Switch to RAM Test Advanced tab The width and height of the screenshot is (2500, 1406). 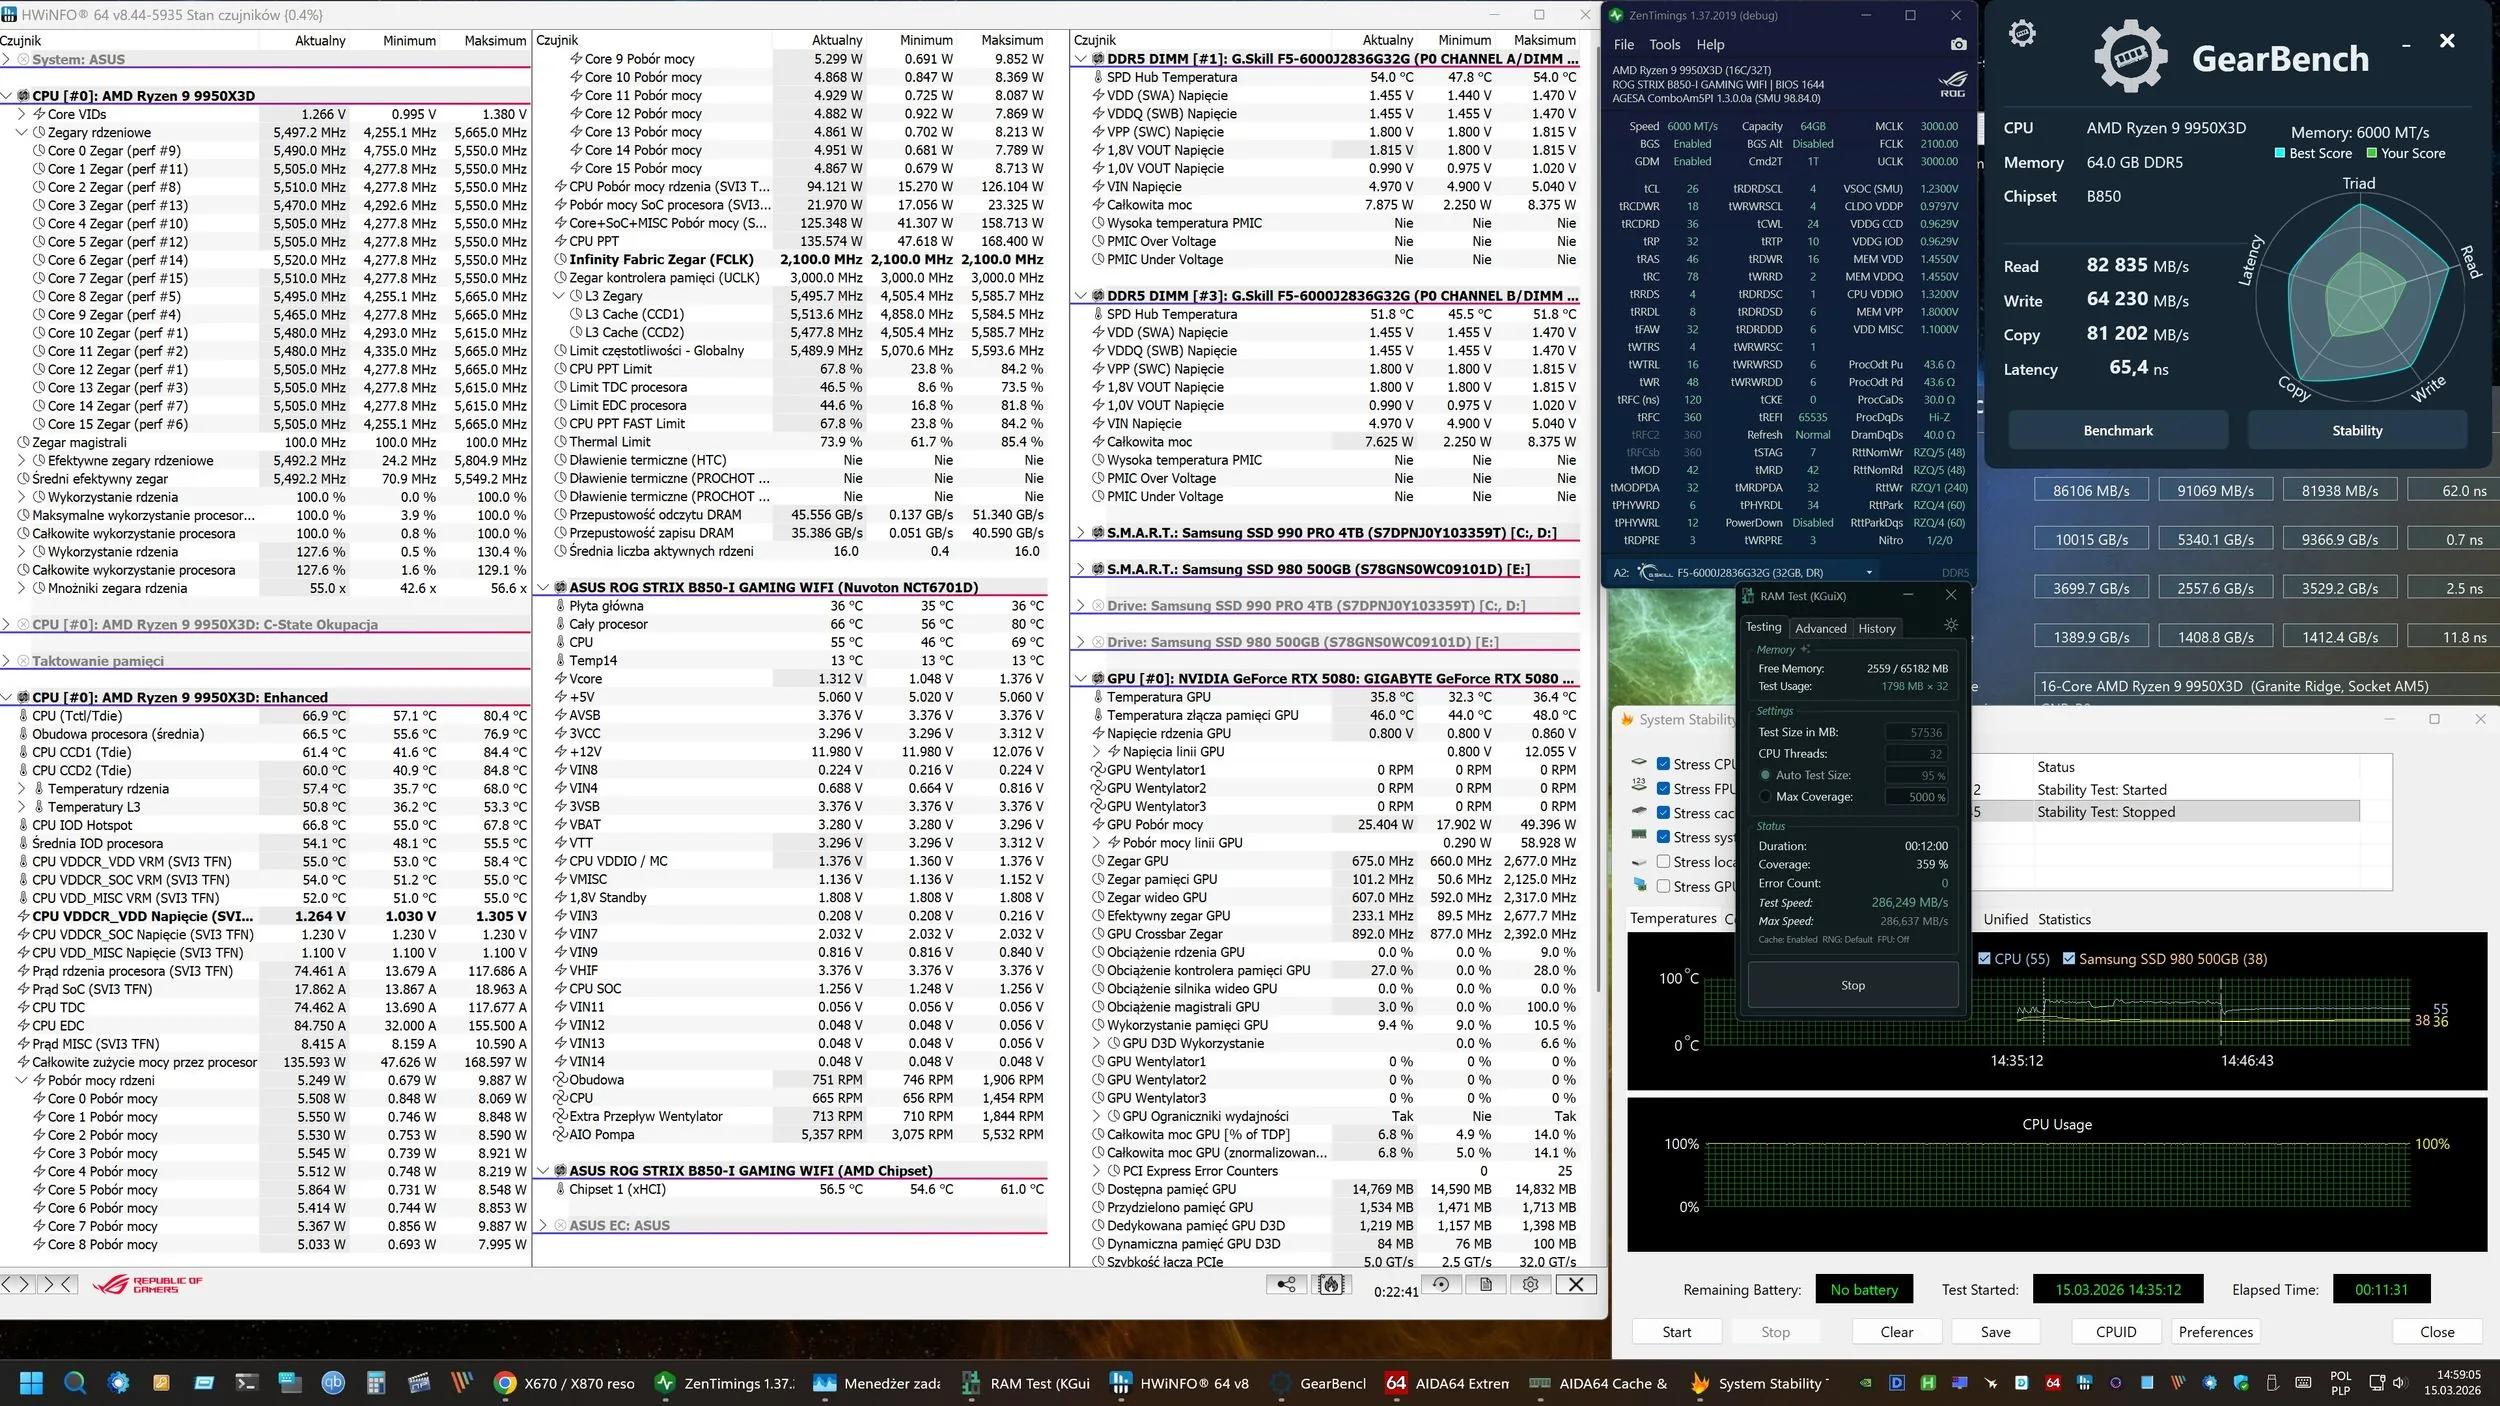(1820, 628)
